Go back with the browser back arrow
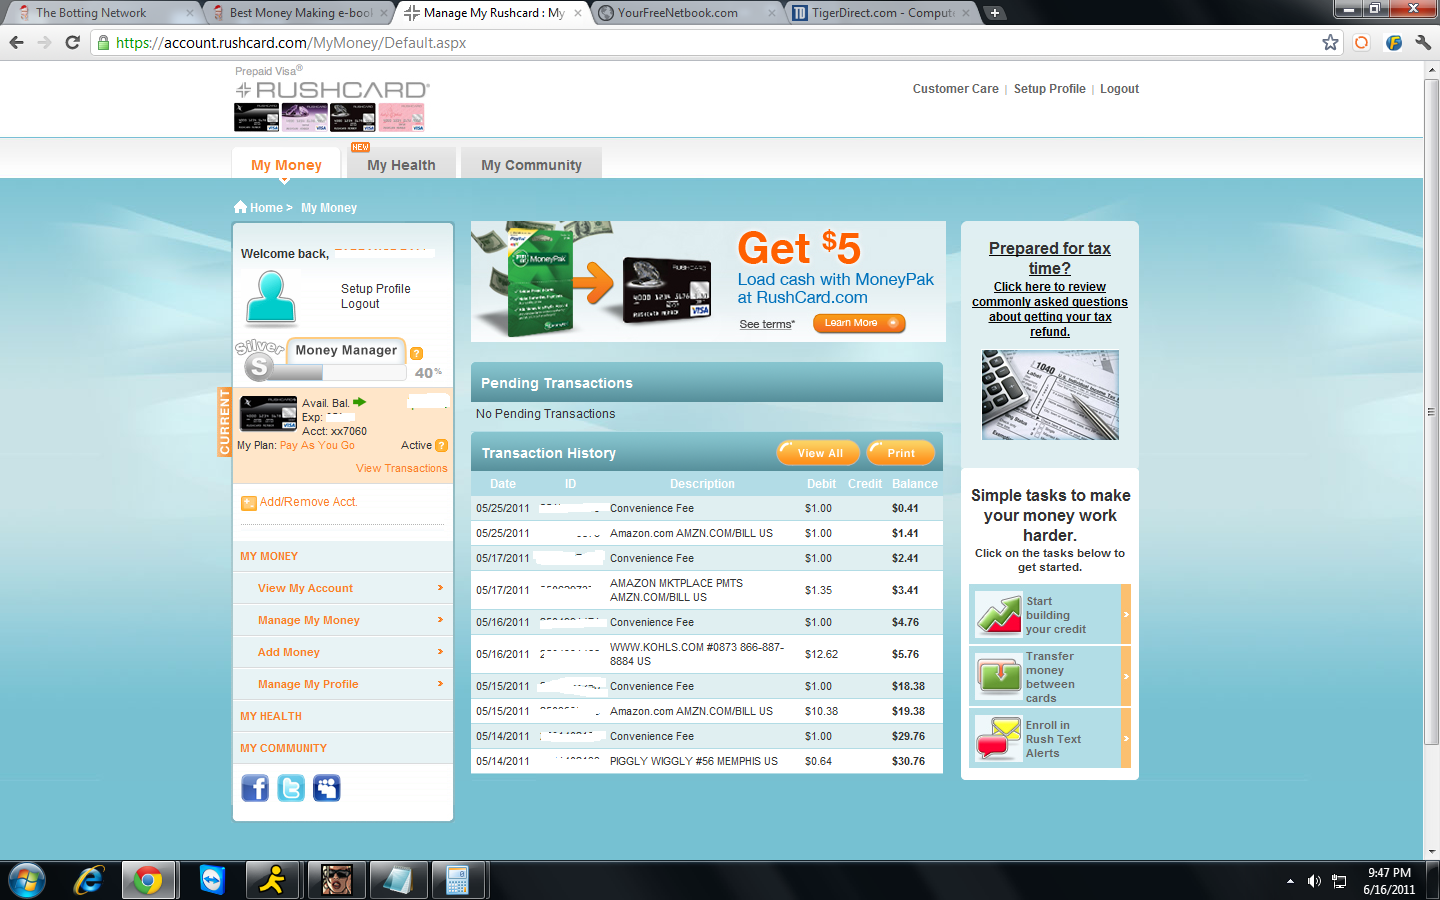This screenshot has width=1440, height=900. tap(16, 42)
